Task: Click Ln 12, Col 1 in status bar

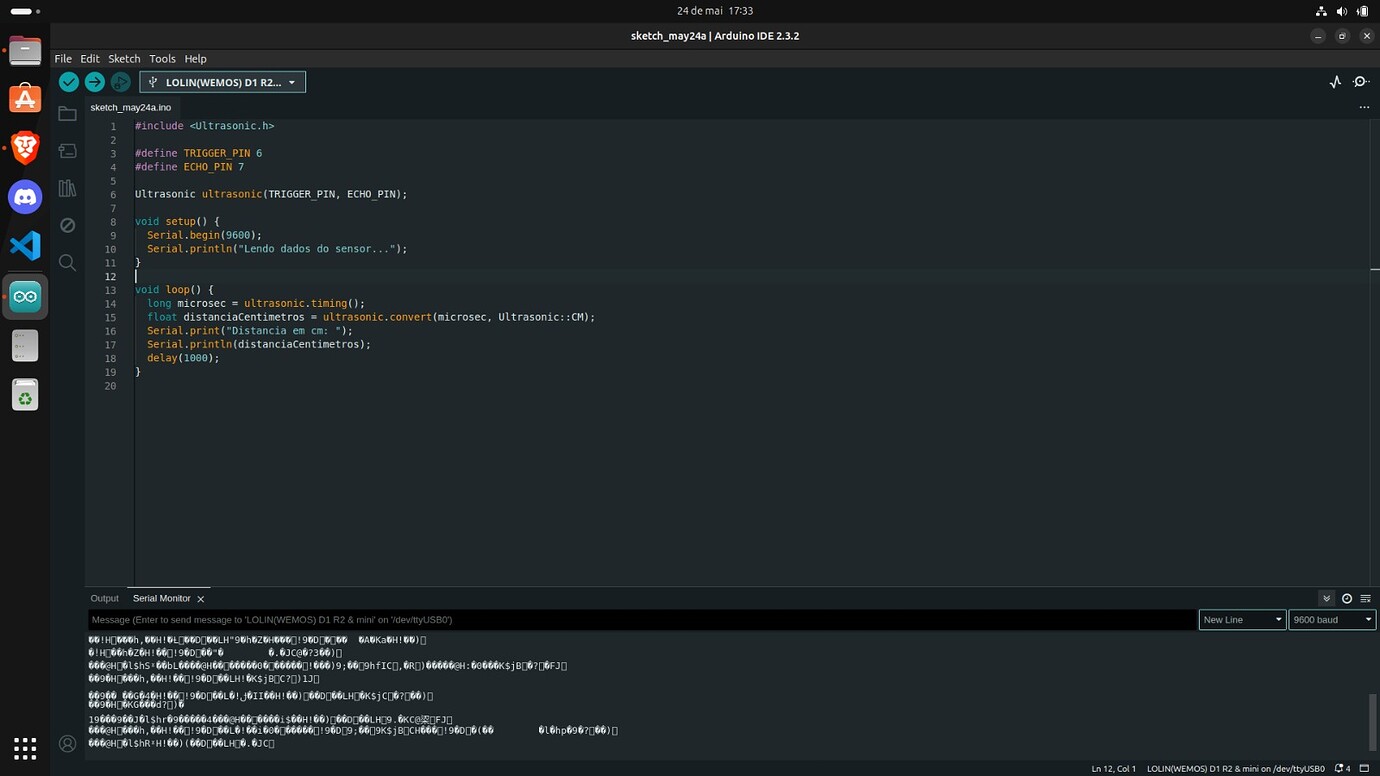Action: coord(1113,769)
